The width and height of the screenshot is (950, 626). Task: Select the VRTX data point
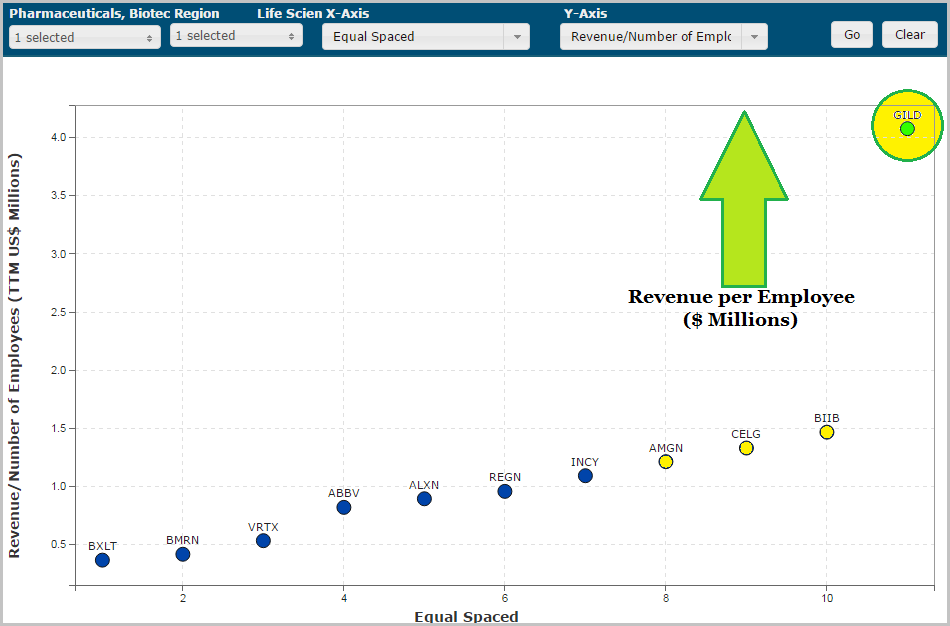point(263,541)
